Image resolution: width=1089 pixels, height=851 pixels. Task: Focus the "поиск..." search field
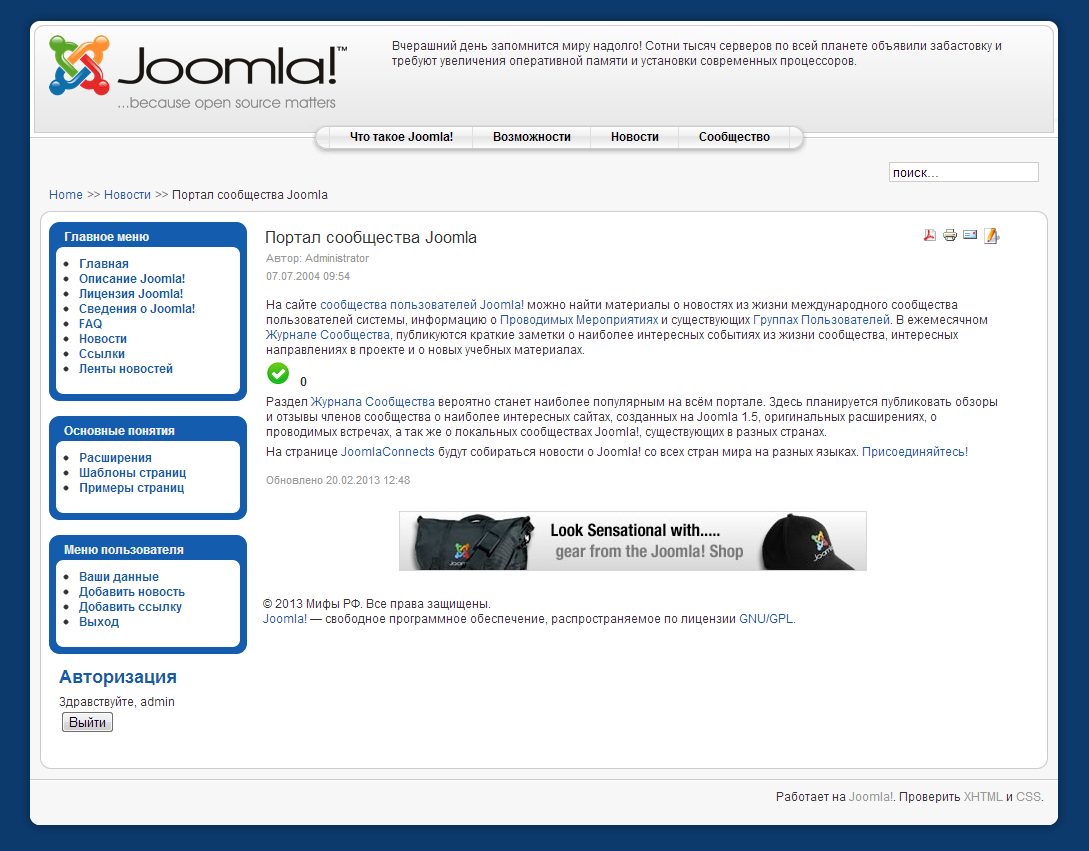click(963, 172)
